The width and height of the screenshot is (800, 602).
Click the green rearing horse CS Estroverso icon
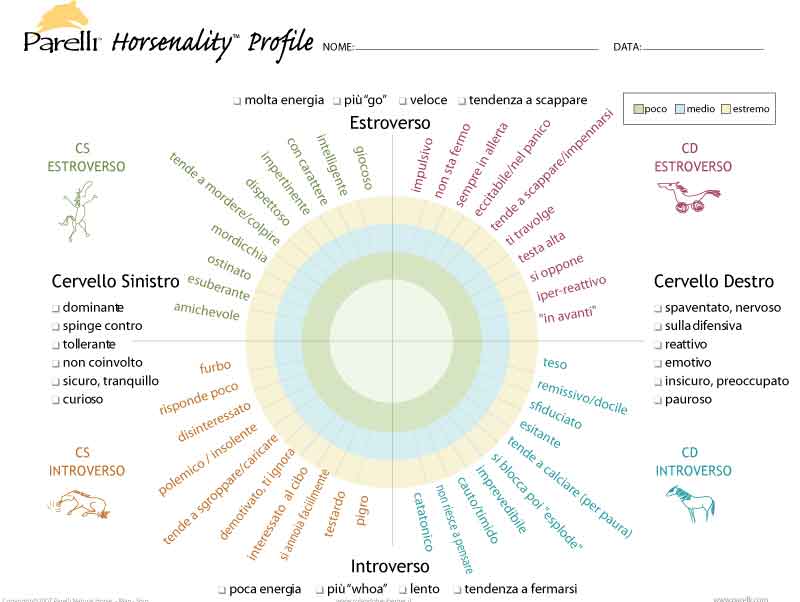tap(79, 212)
